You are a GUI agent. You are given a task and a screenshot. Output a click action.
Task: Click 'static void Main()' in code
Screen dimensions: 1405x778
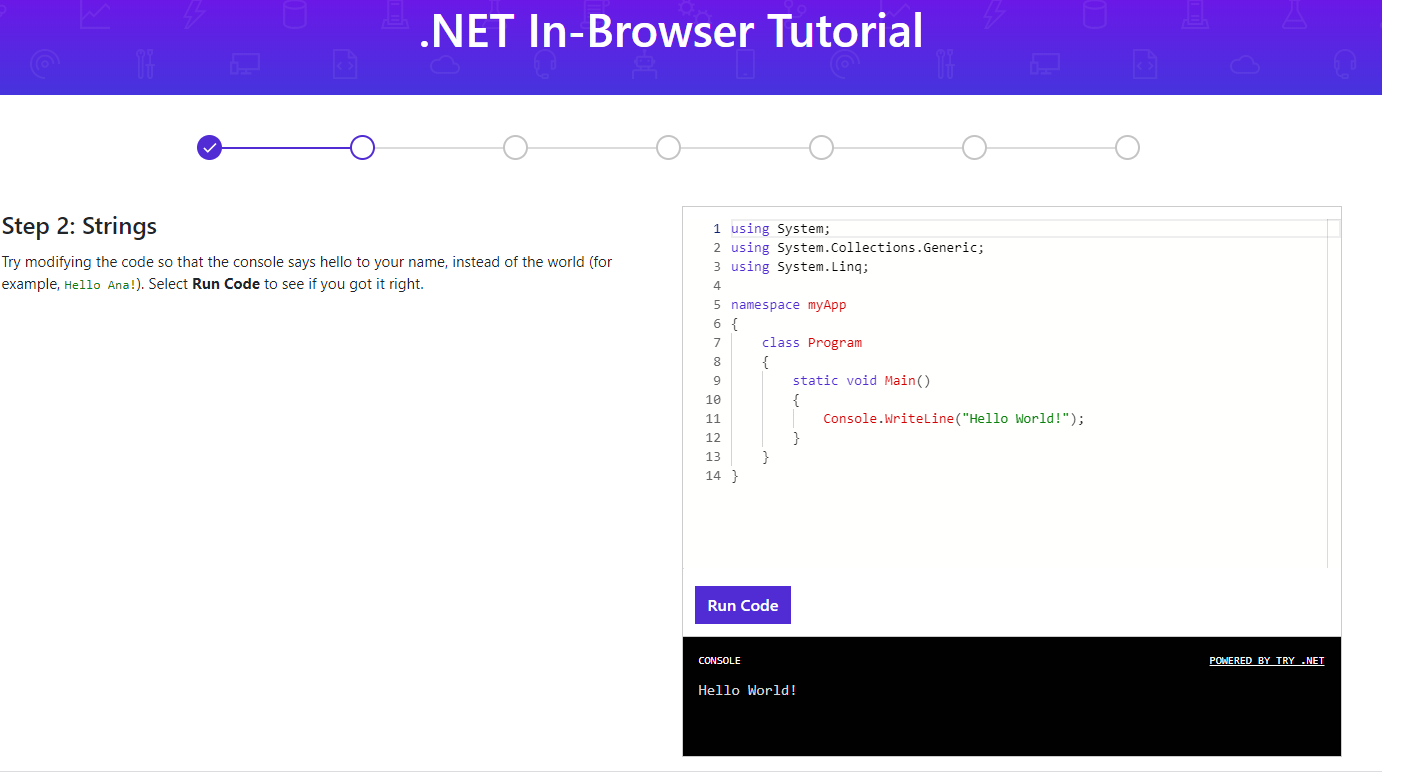coord(861,381)
